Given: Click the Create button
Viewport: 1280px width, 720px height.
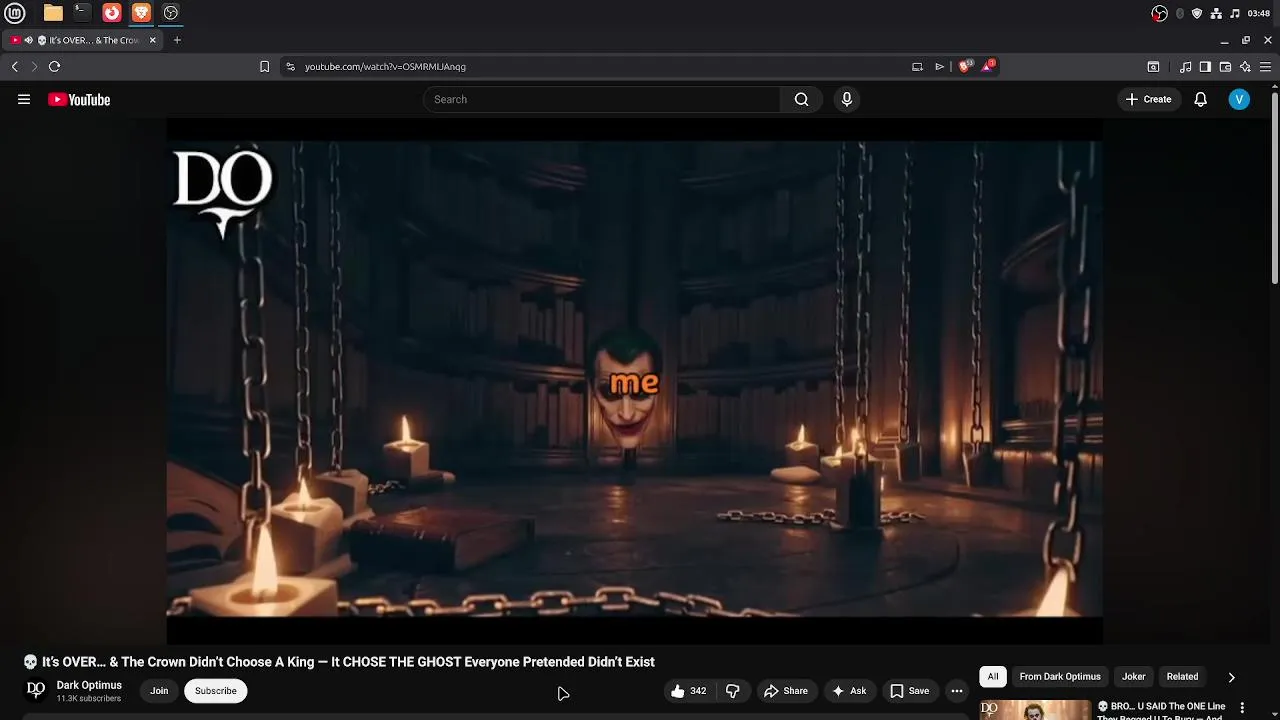Looking at the screenshot, I should 1148,99.
